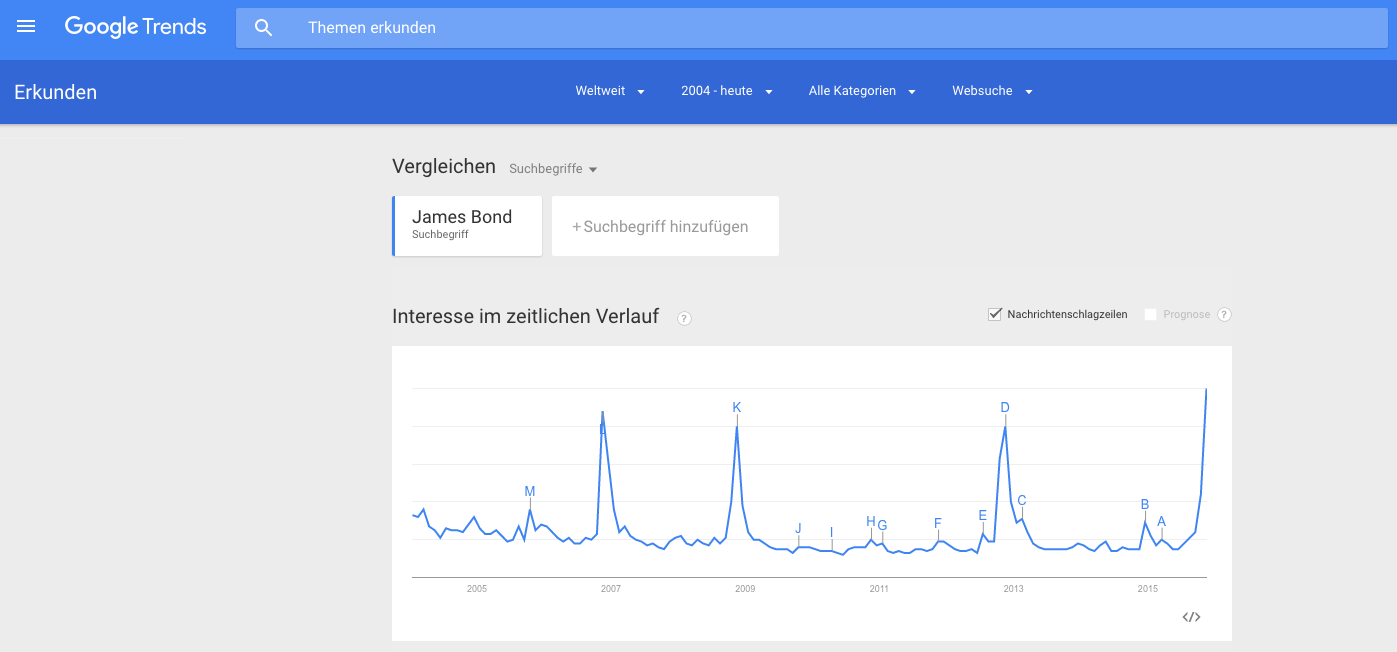
Task: Toggle the Prognose checkbox
Action: pyautogui.click(x=1150, y=314)
